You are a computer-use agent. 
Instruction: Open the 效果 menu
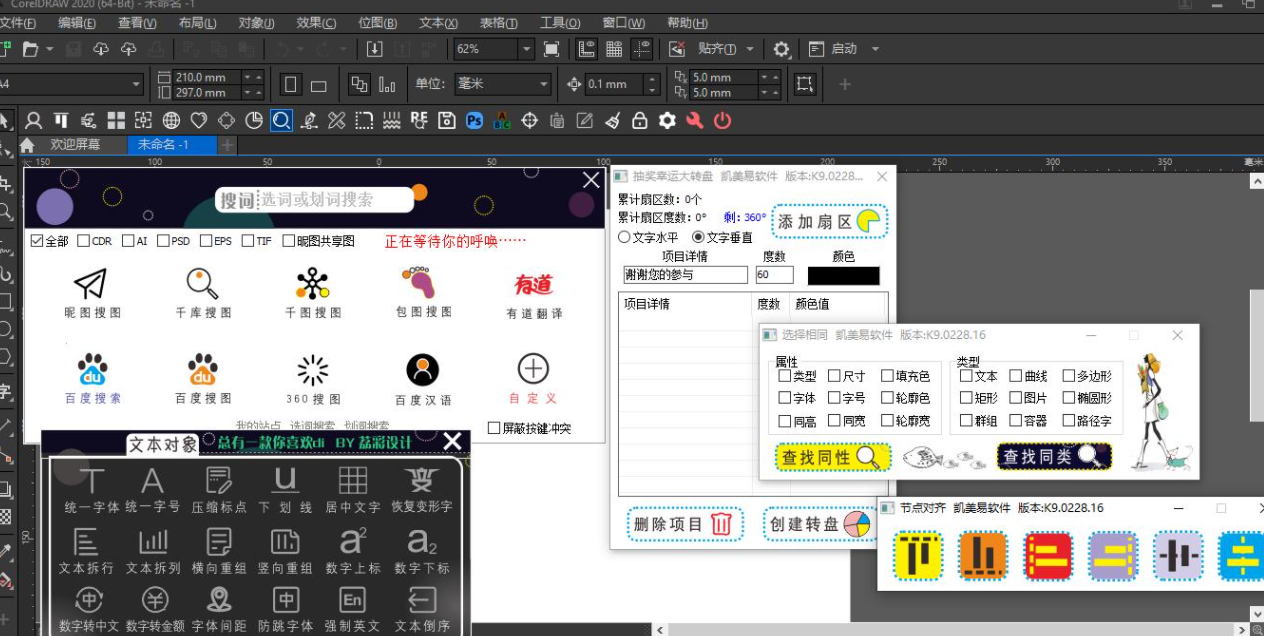[x=316, y=23]
